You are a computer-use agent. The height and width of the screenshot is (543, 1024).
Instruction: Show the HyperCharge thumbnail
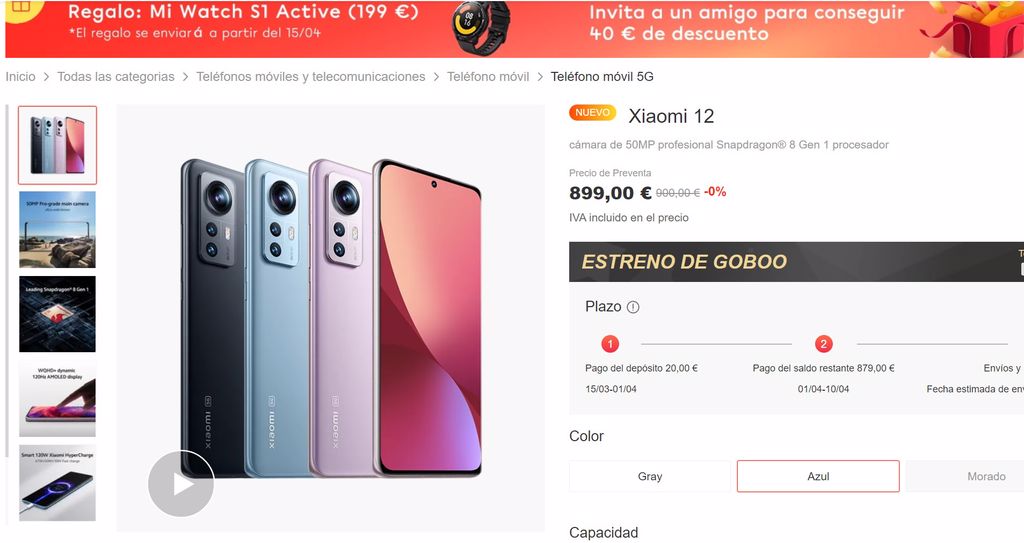[57, 483]
